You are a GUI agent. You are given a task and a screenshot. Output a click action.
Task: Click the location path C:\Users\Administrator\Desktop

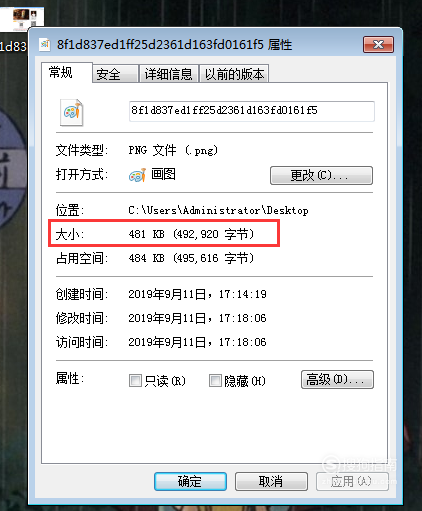(x=218, y=210)
